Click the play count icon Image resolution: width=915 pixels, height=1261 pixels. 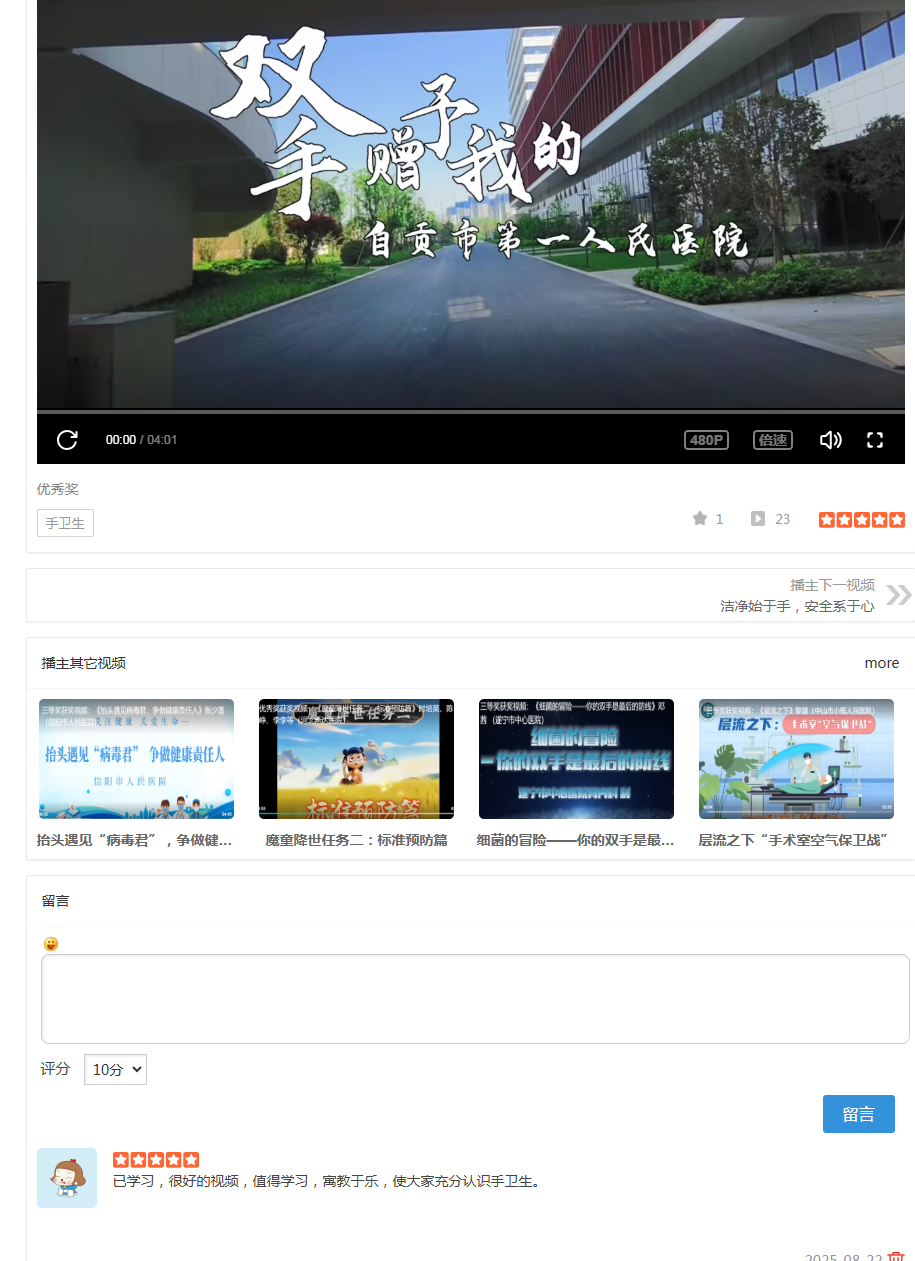(758, 518)
